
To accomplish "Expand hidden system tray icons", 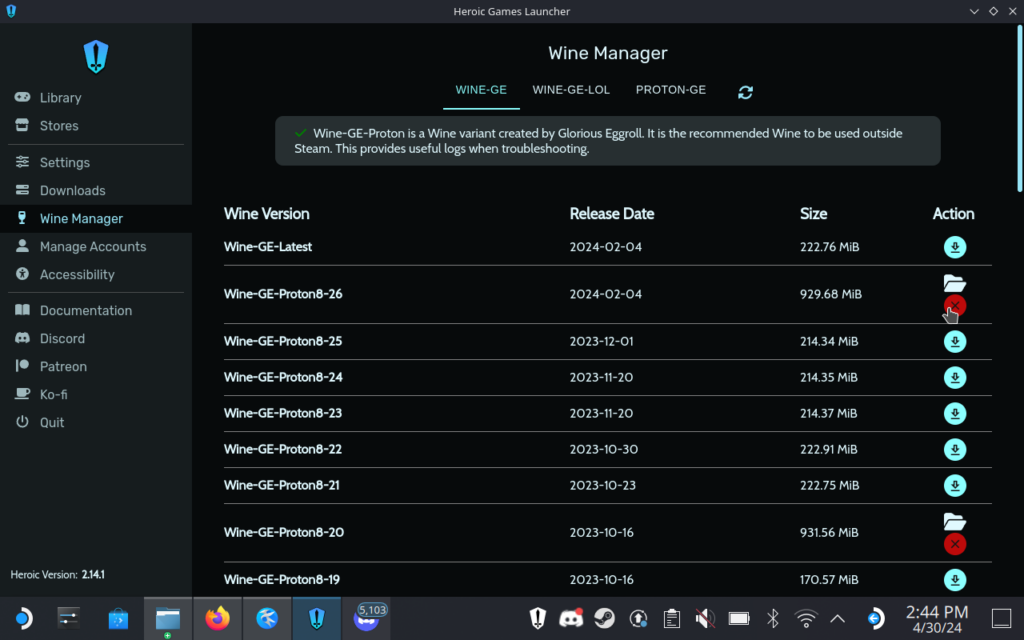I will tap(837, 618).
